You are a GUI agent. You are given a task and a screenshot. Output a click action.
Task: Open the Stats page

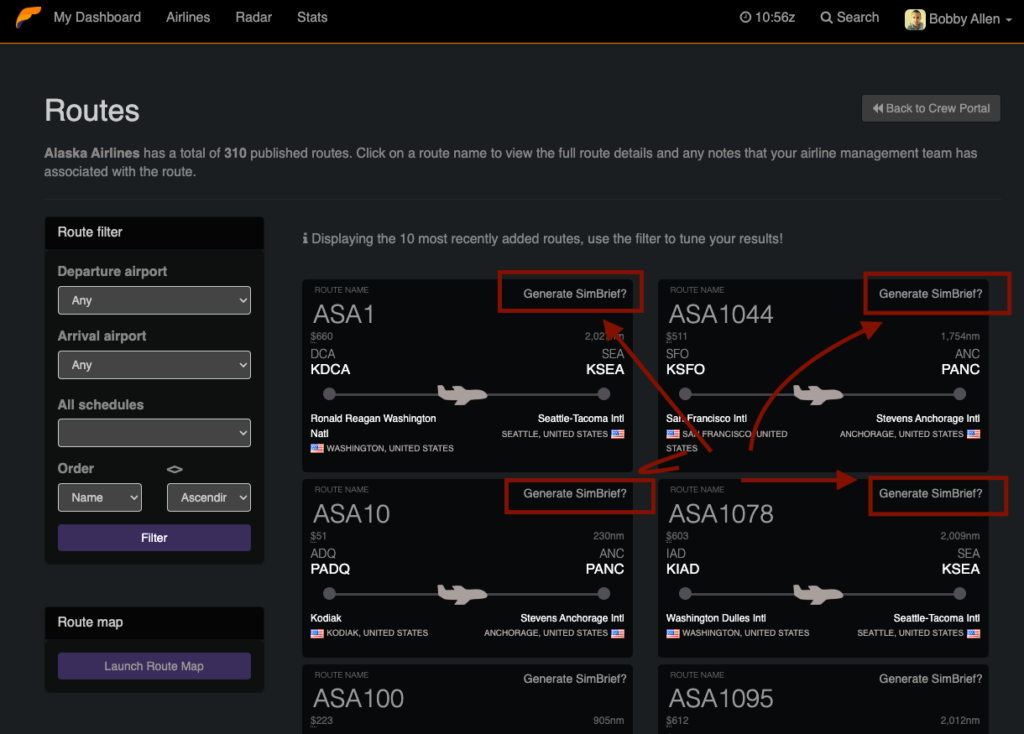coord(312,18)
